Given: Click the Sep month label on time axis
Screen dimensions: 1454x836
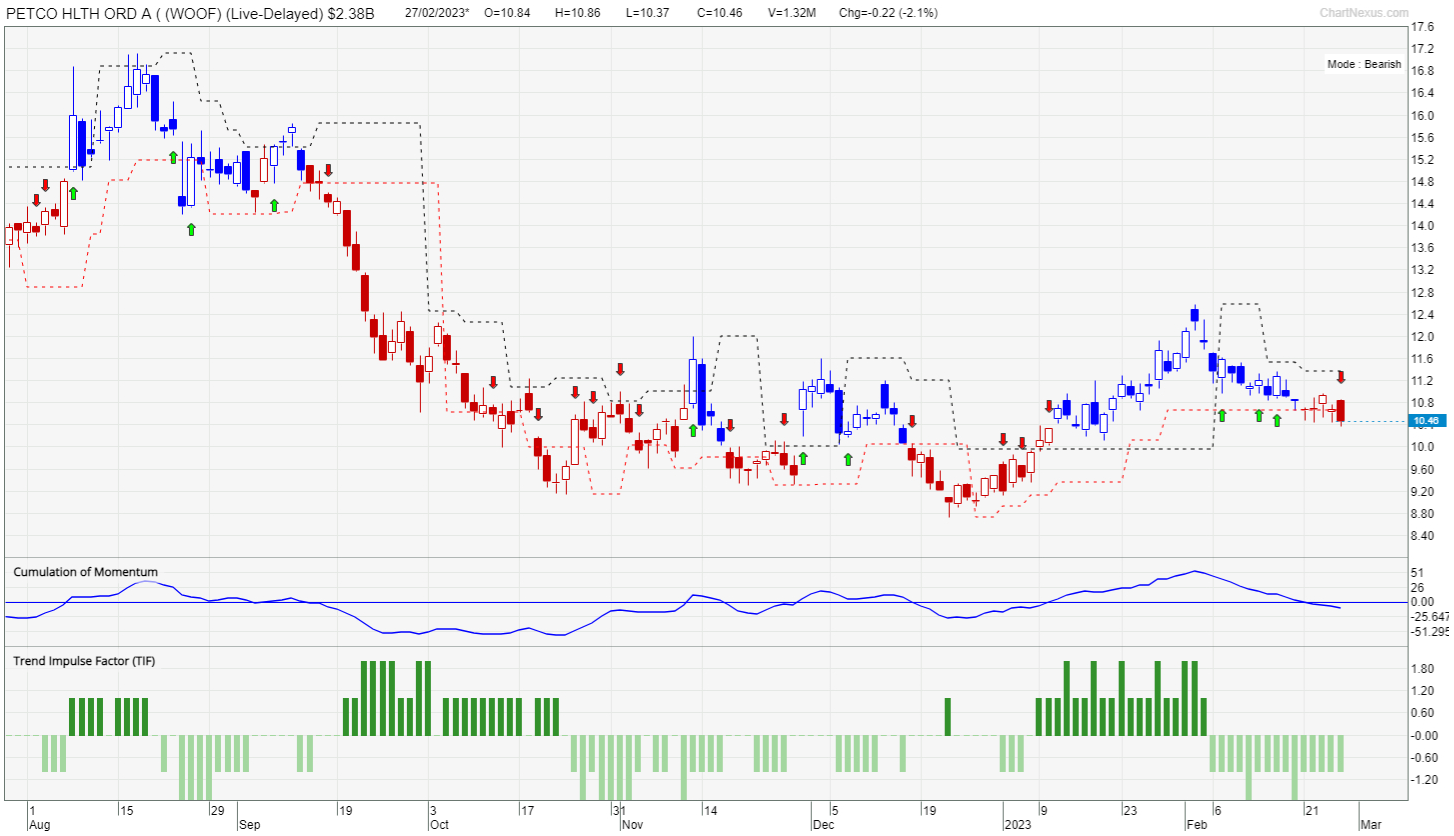Looking at the screenshot, I should (x=249, y=826).
